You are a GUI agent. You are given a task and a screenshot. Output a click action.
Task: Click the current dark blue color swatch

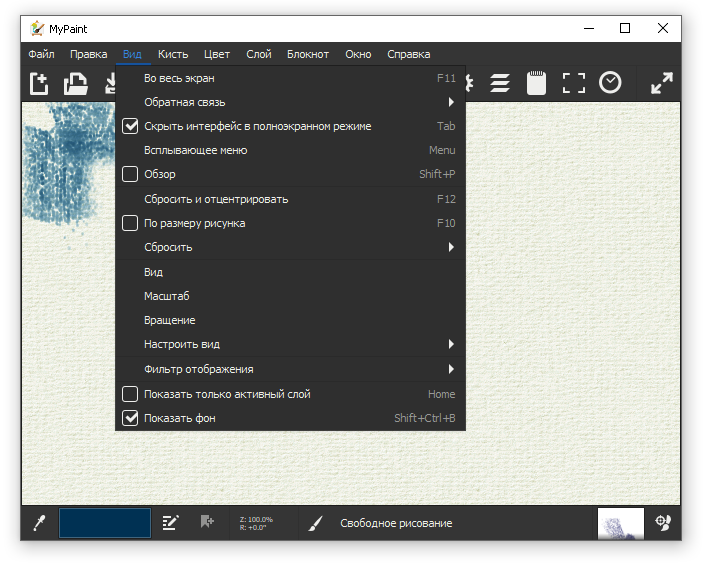coord(105,523)
